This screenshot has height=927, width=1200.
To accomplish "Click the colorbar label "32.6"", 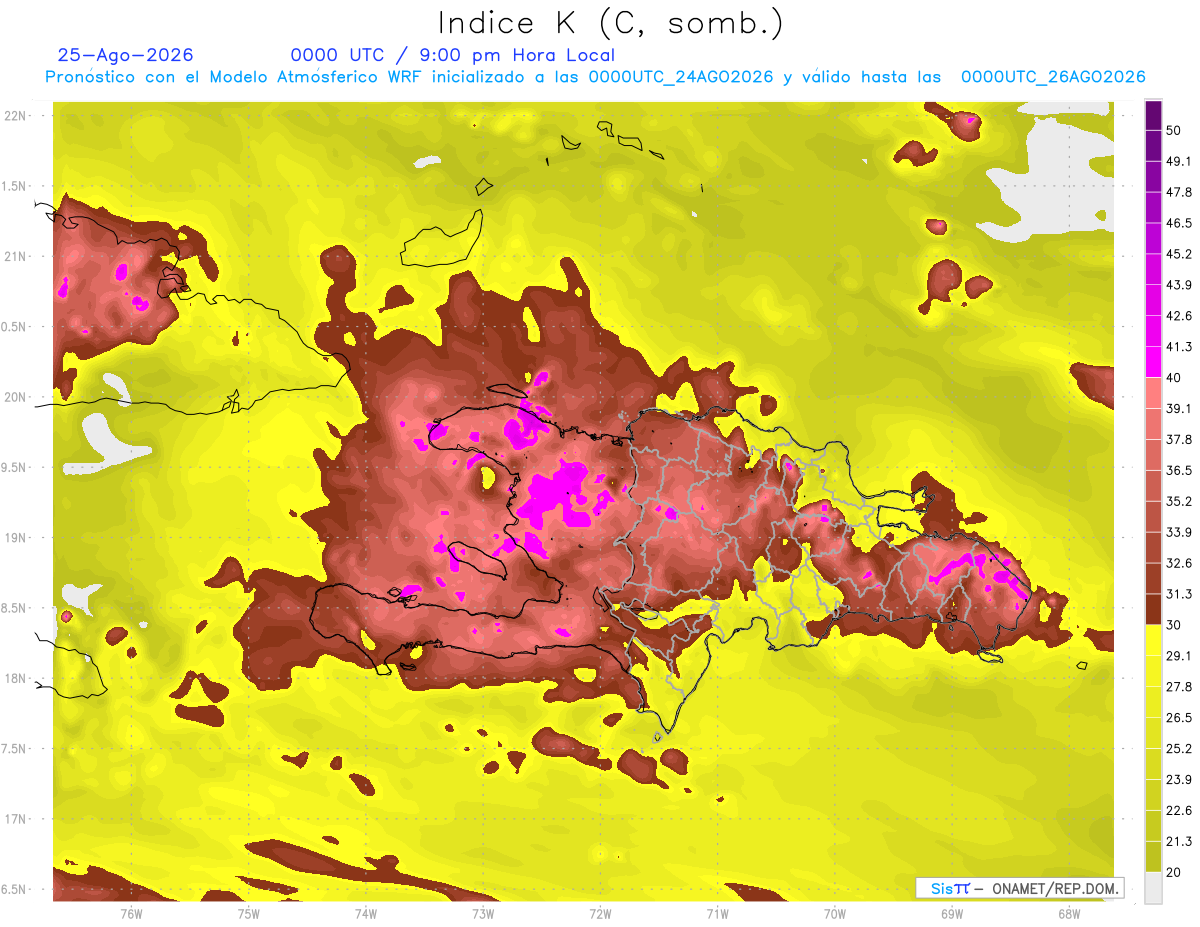I will [x=1179, y=563].
